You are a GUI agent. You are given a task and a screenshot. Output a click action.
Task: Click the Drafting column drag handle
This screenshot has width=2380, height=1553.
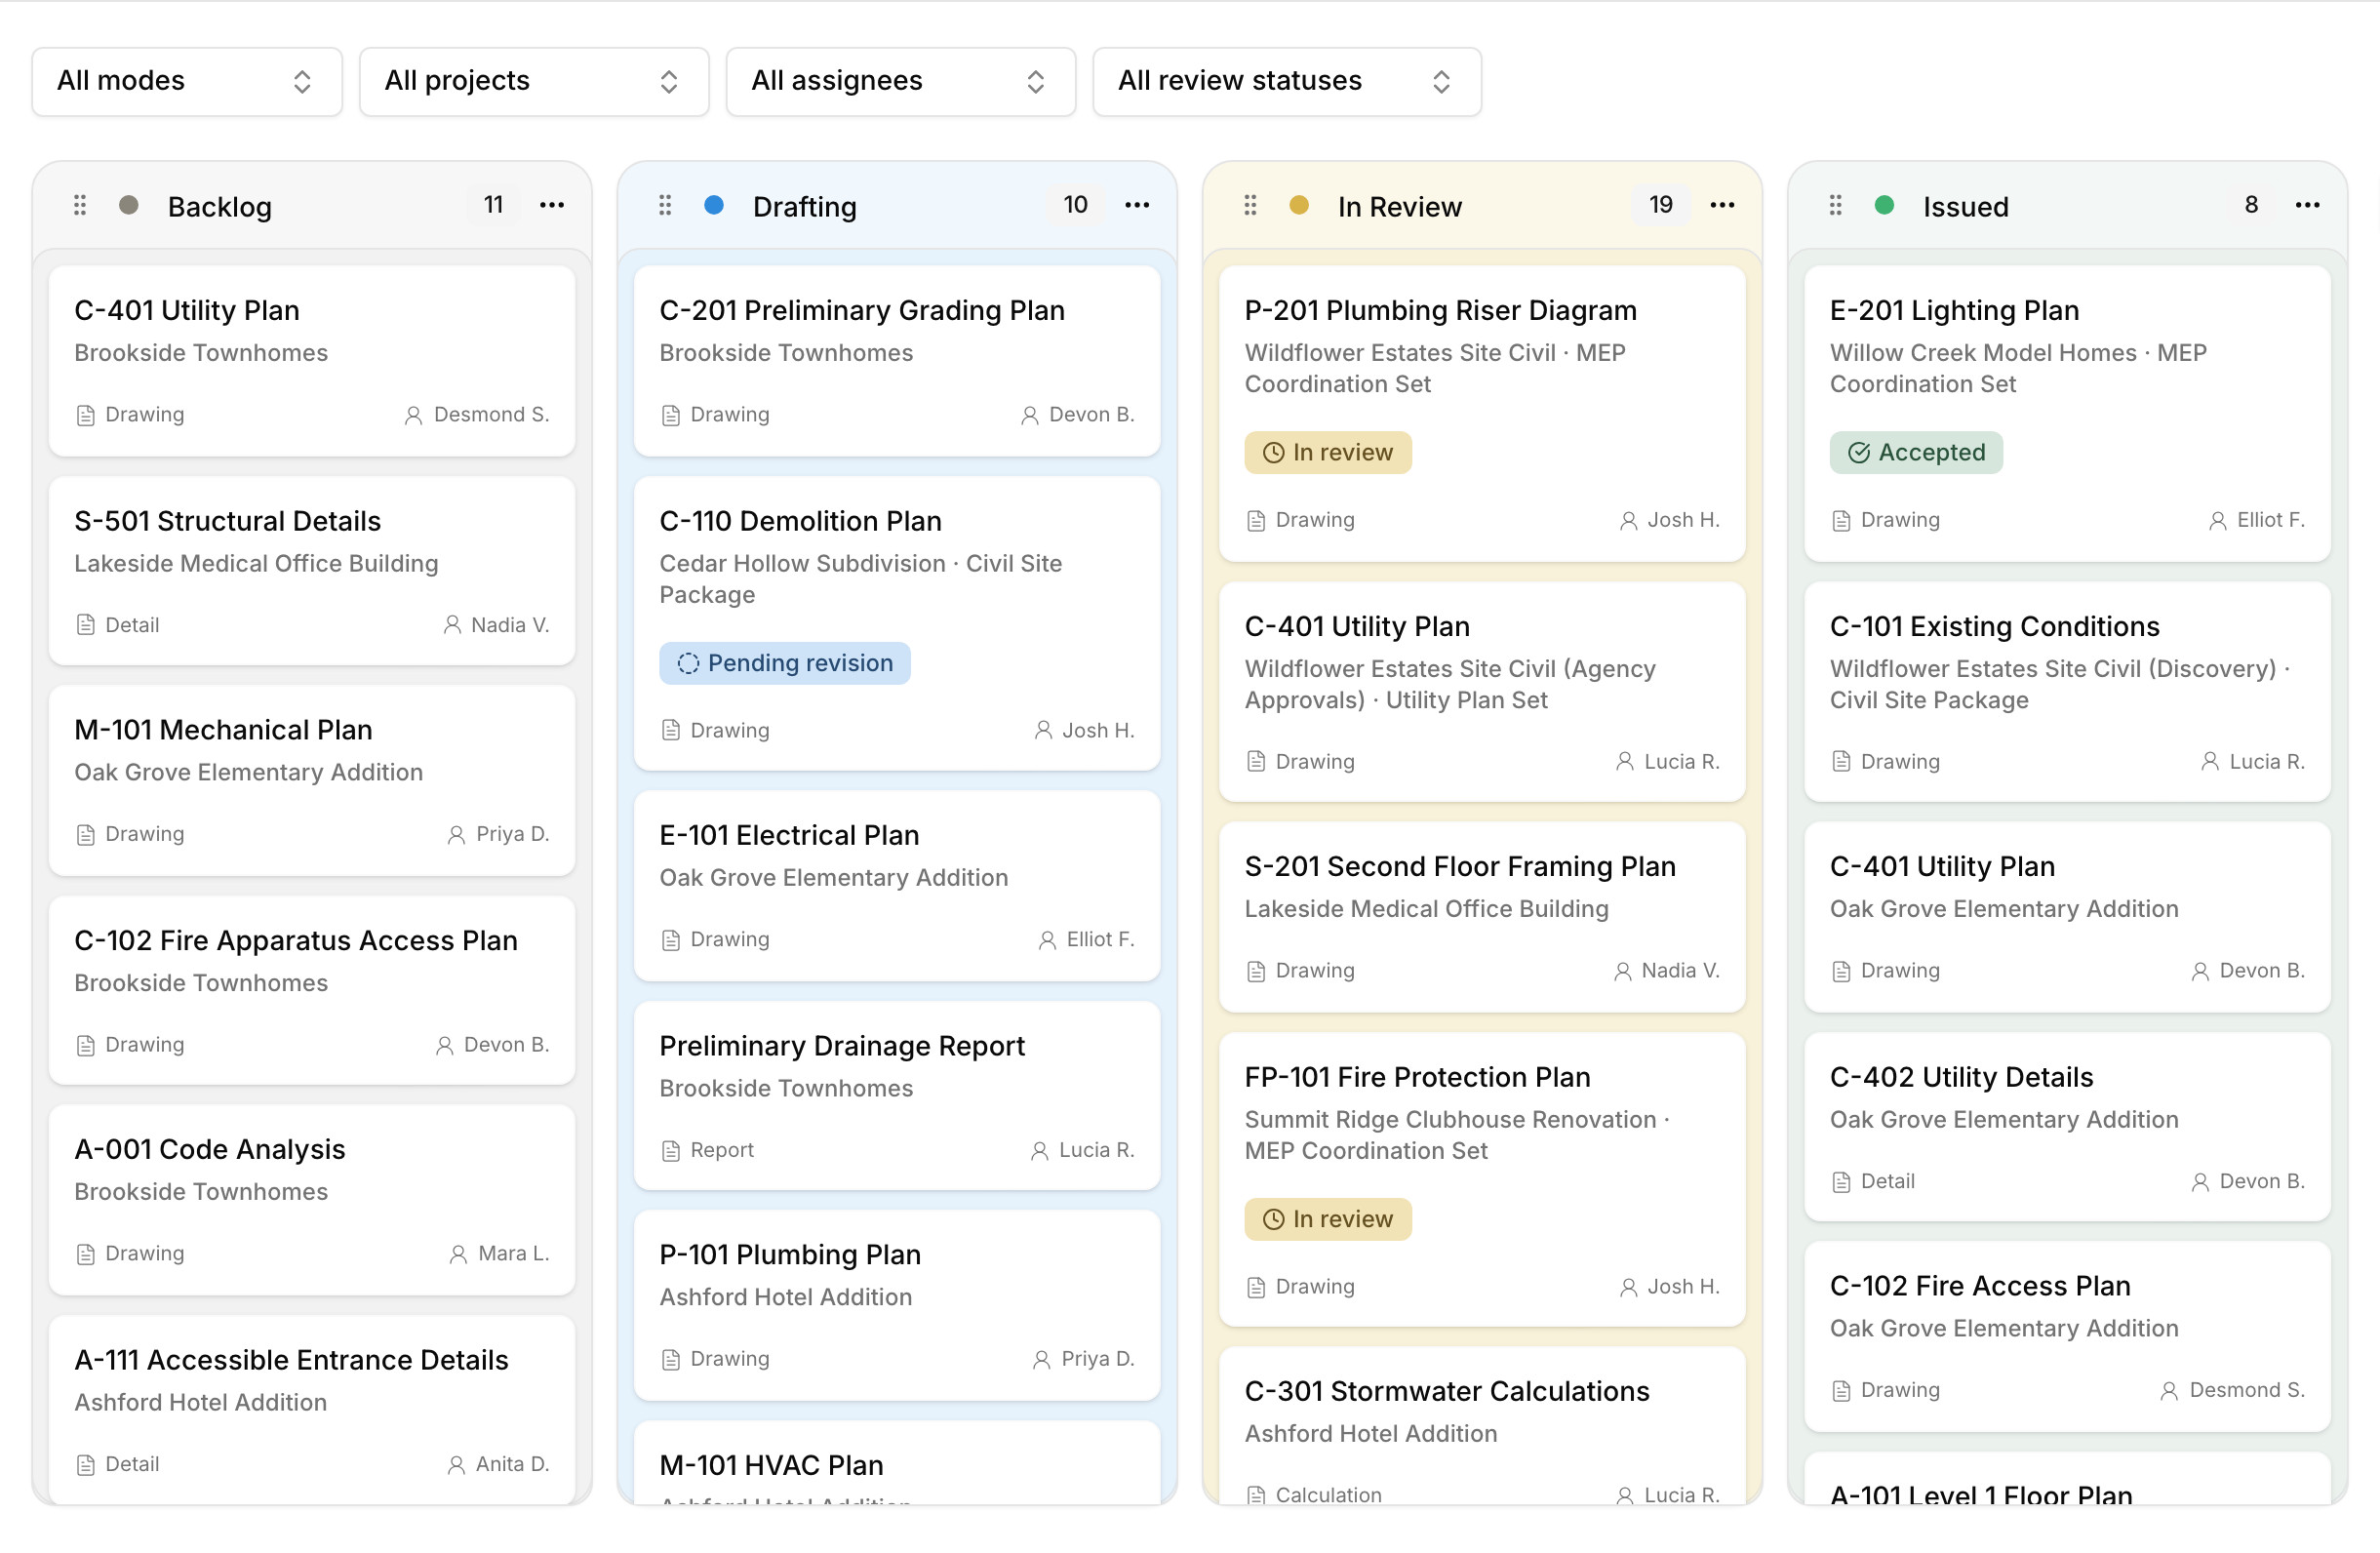tap(665, 205)
